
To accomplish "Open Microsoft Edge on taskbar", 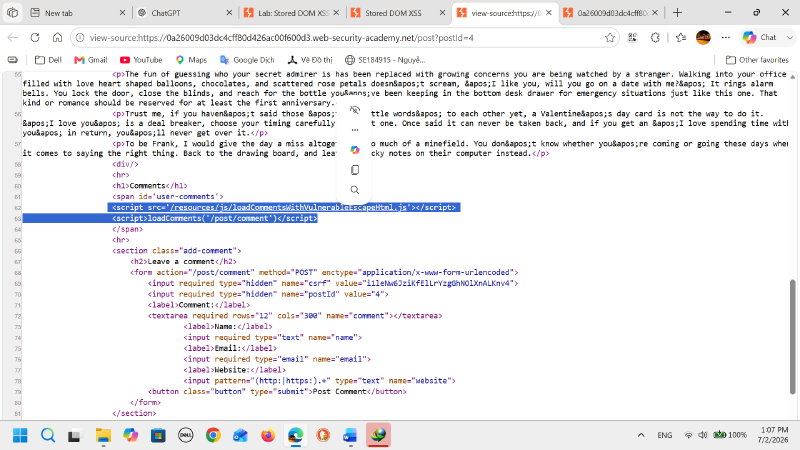I will (x=295, y=435).
